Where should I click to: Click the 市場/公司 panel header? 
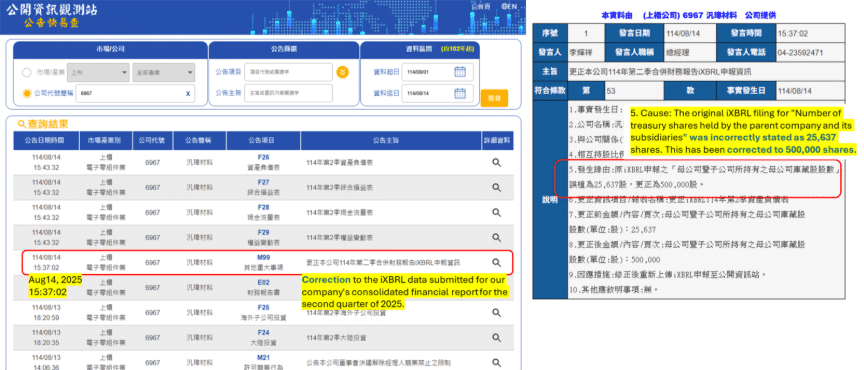pos(110,50)
